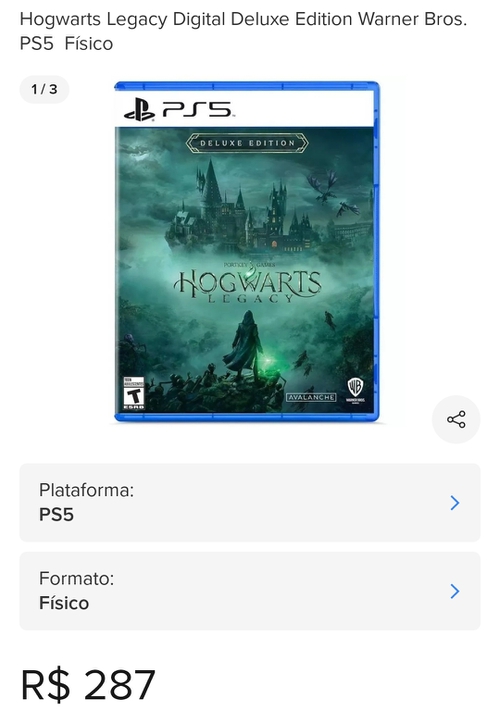
Task: Click the R$ 287 price
Action: tap(88, 684)
